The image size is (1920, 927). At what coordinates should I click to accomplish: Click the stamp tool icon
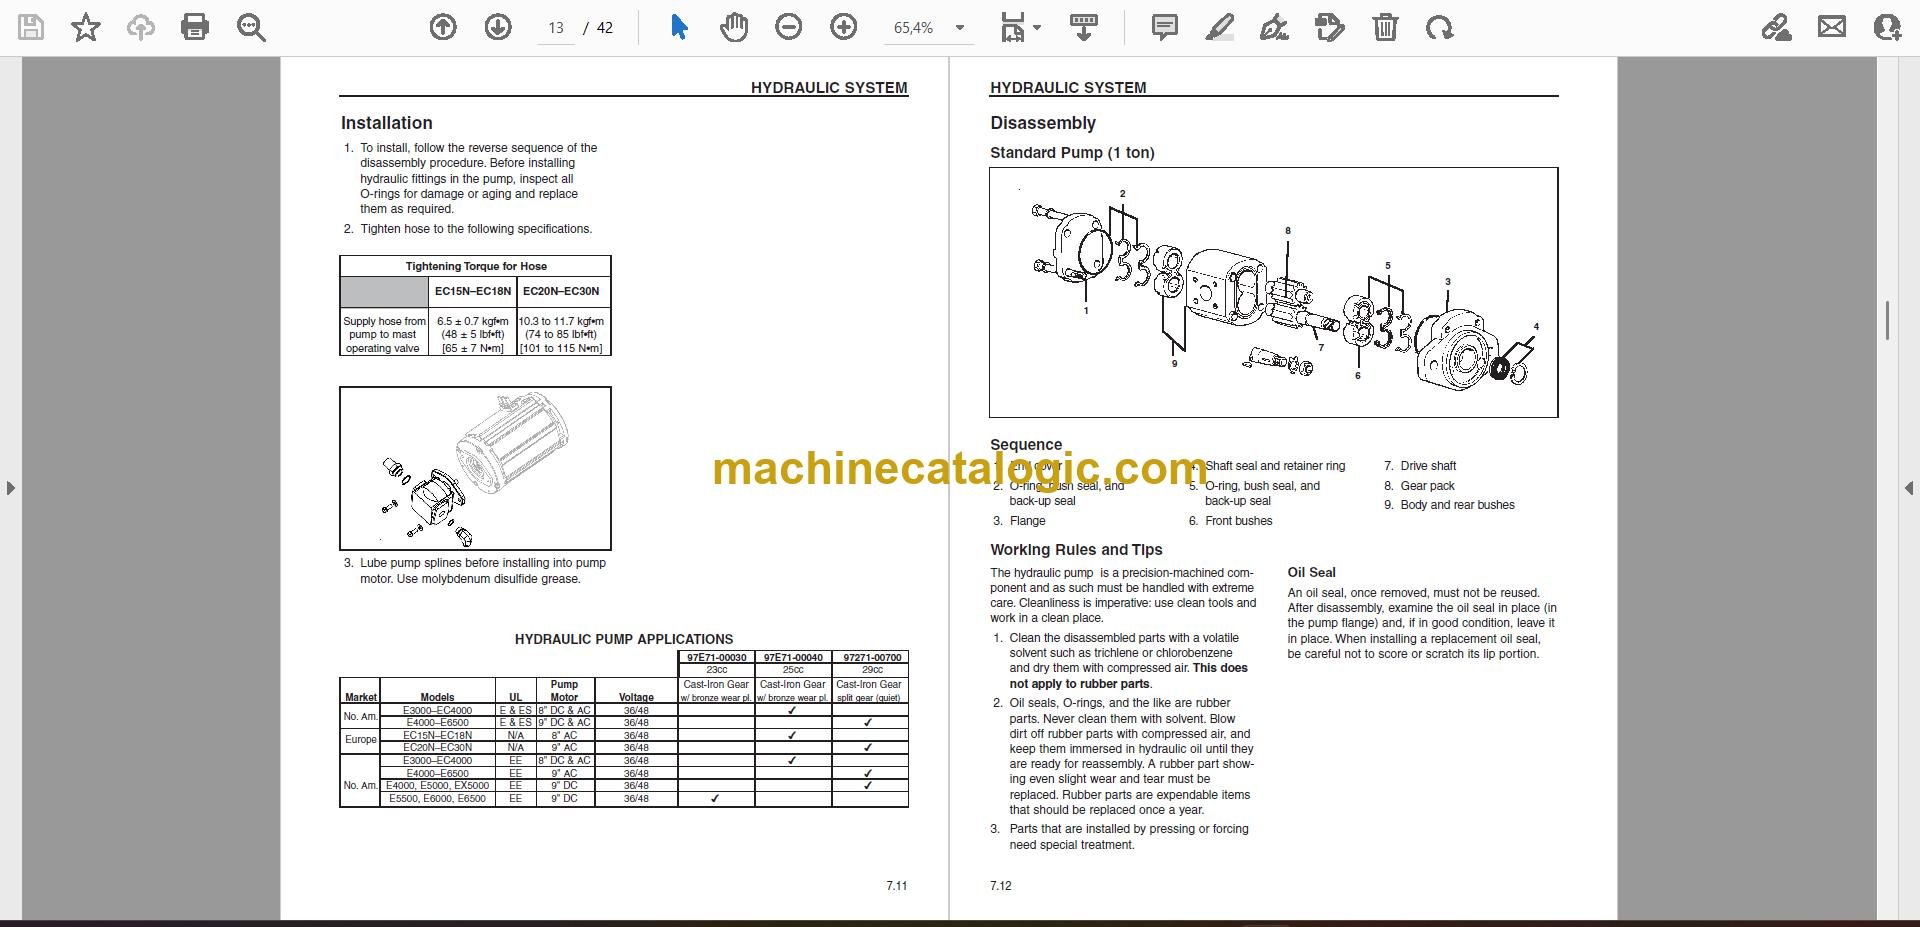[x=1330, y=27]
